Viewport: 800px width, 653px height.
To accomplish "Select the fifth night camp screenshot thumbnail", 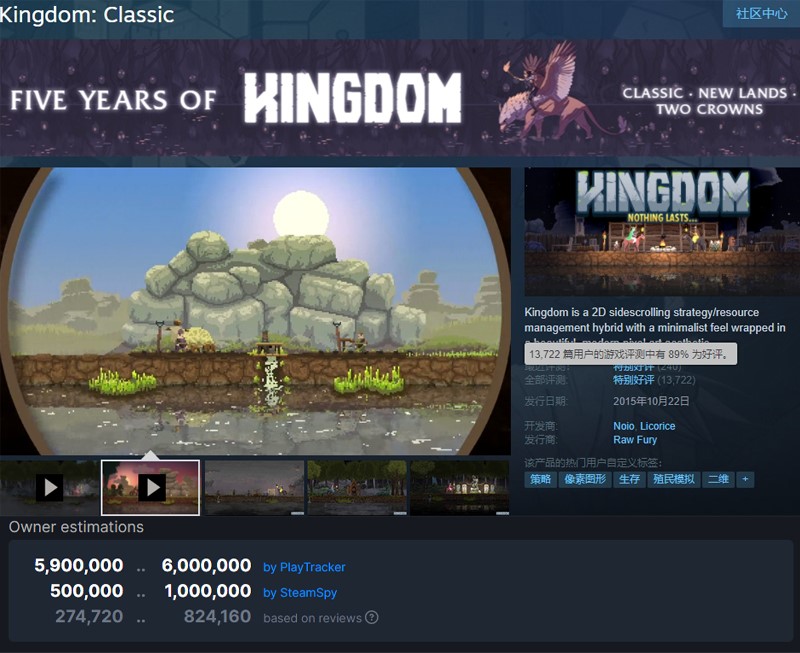I will click(460, 488).
